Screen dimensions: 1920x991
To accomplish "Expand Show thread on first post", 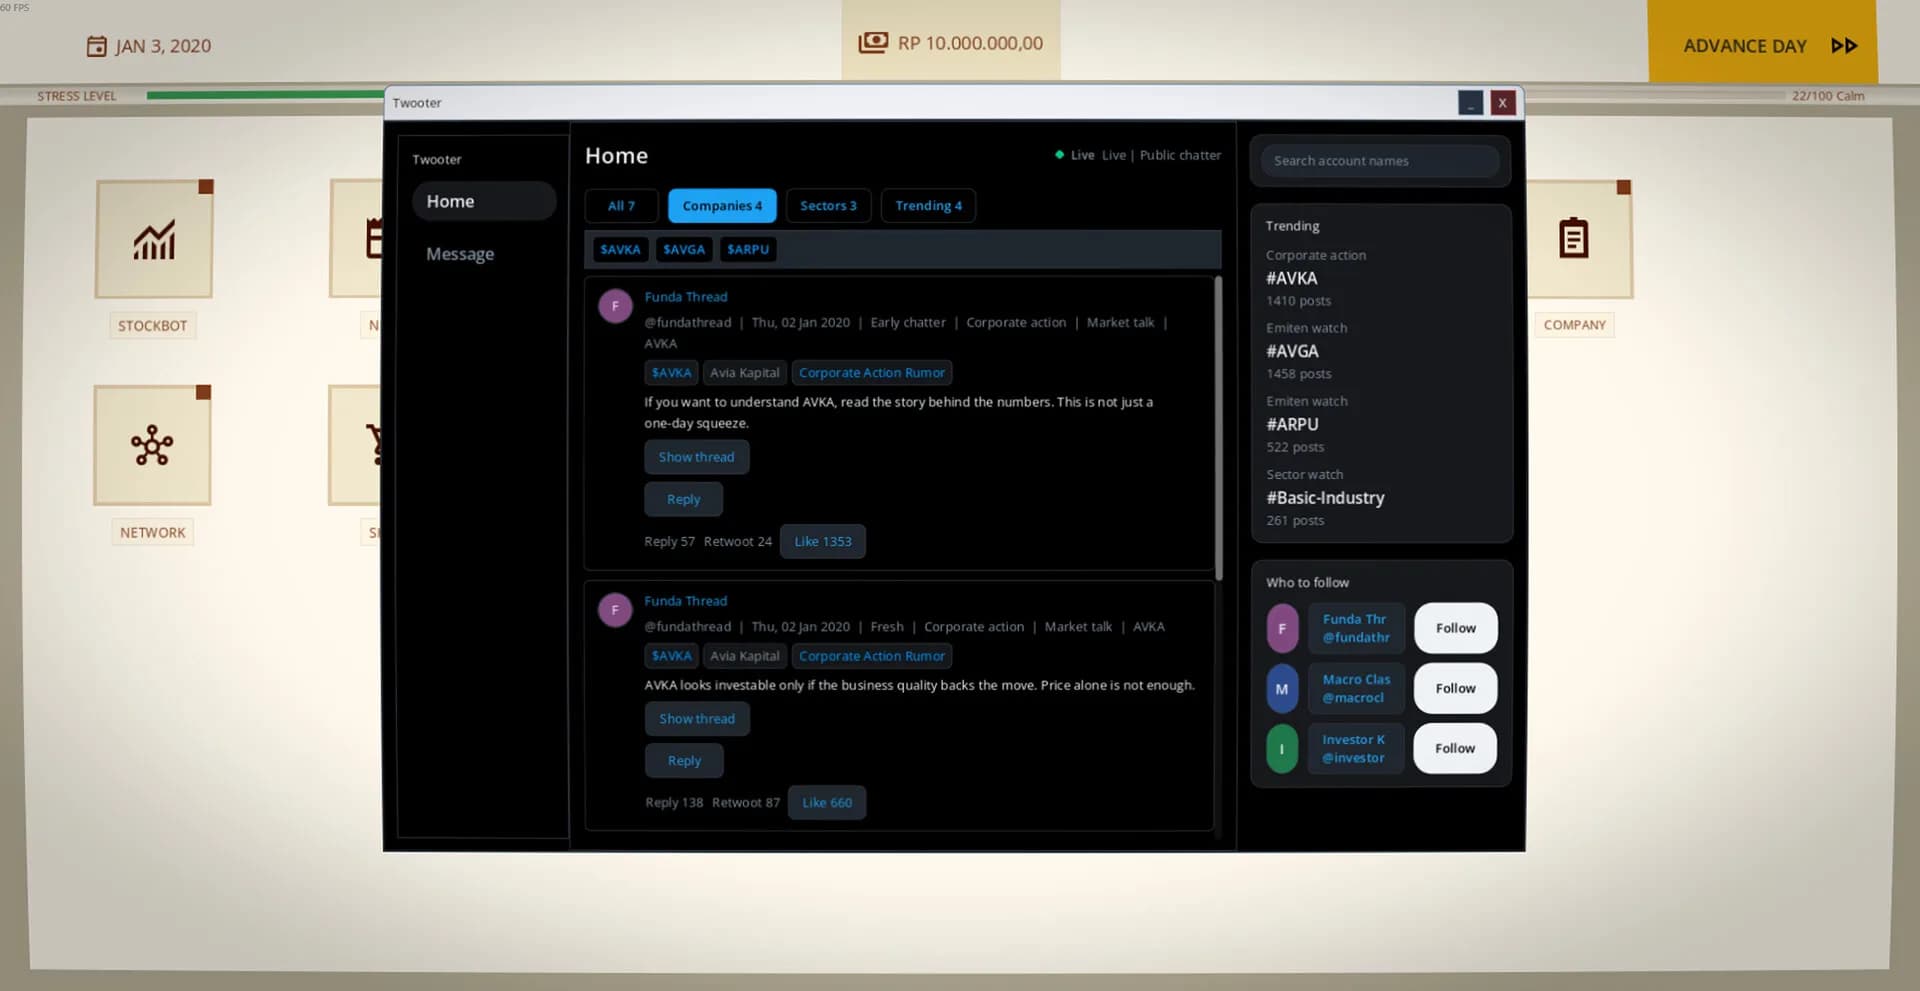I will pyautogui.click(x=696, y=457).
